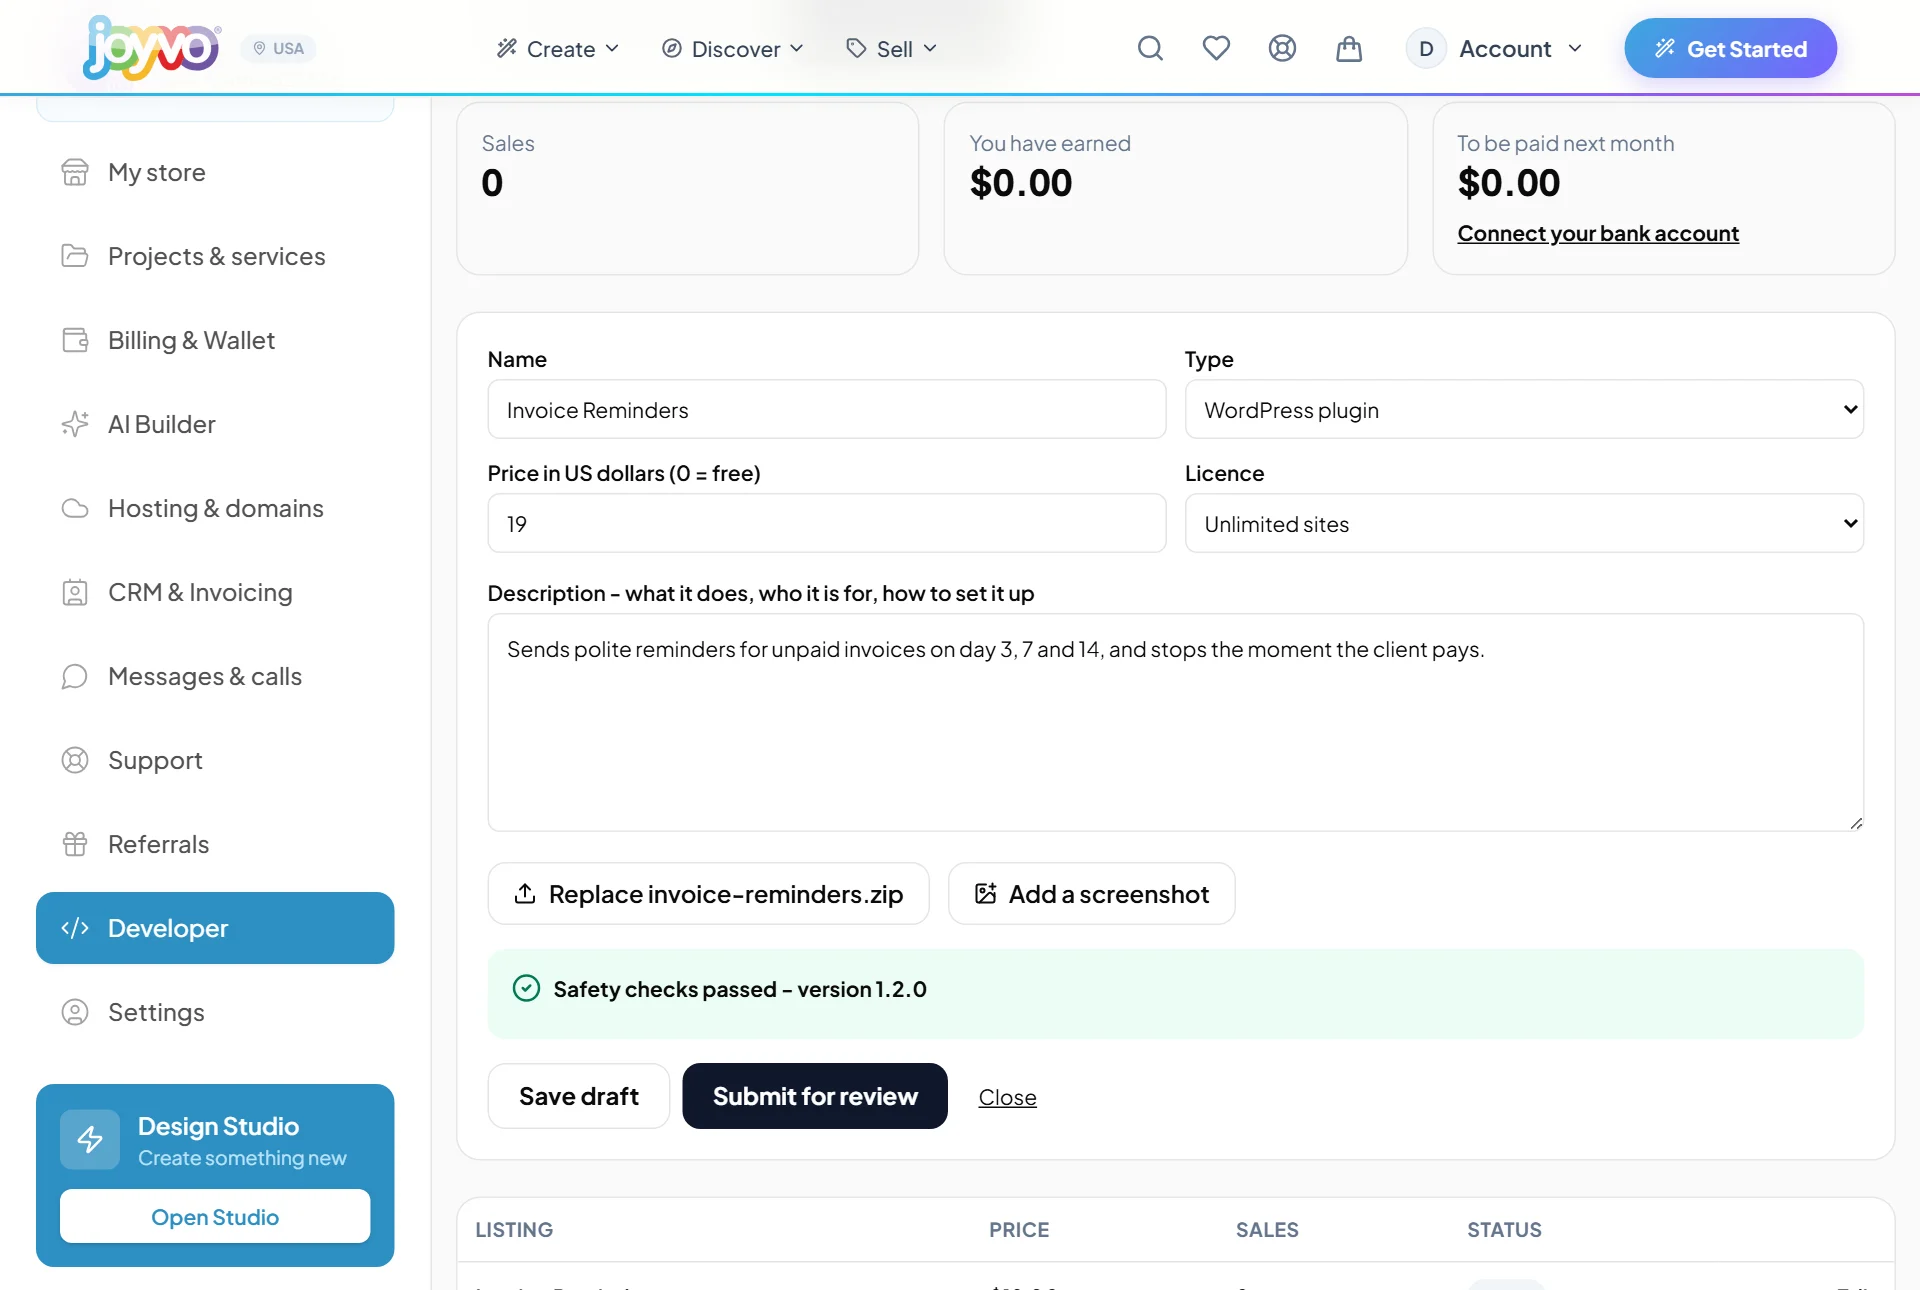1920x1290 pixels.
Task: Click Add a screenshot button
Action: click(x=1091, y=893)
